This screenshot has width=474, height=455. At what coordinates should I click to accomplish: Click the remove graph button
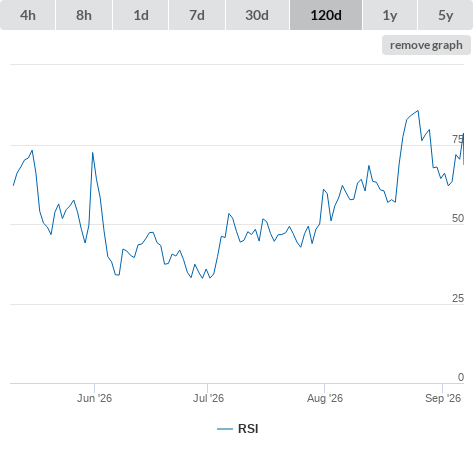(x=426, y=45)
